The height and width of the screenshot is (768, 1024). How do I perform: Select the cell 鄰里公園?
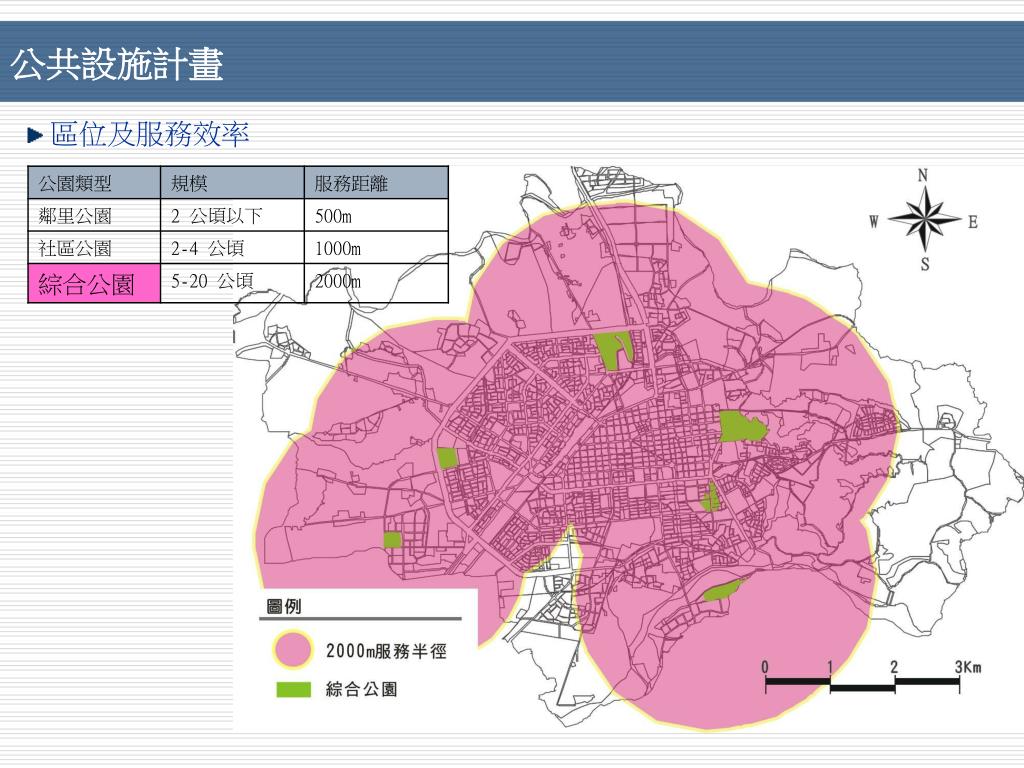click(x=94, y=215)
